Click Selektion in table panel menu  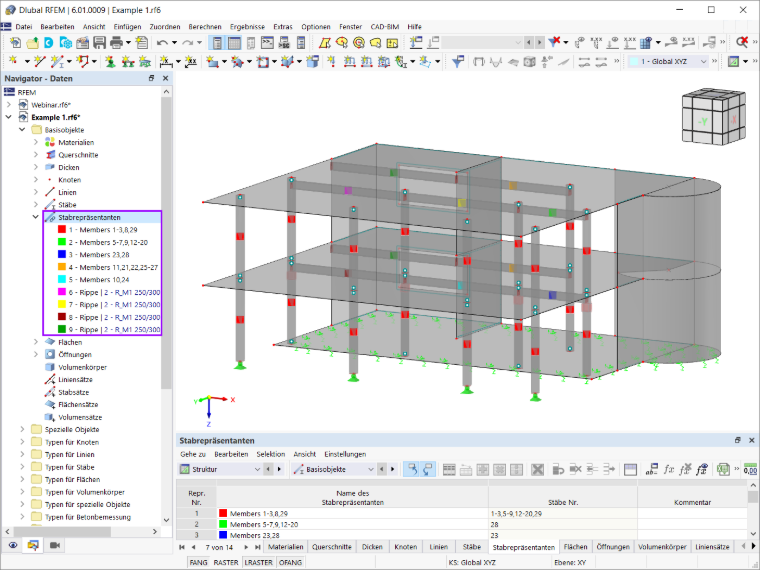click(270, 454)
